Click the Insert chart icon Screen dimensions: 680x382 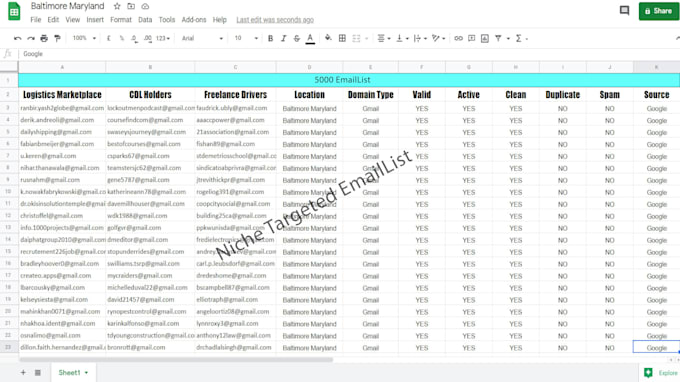[x=485, y=38]
